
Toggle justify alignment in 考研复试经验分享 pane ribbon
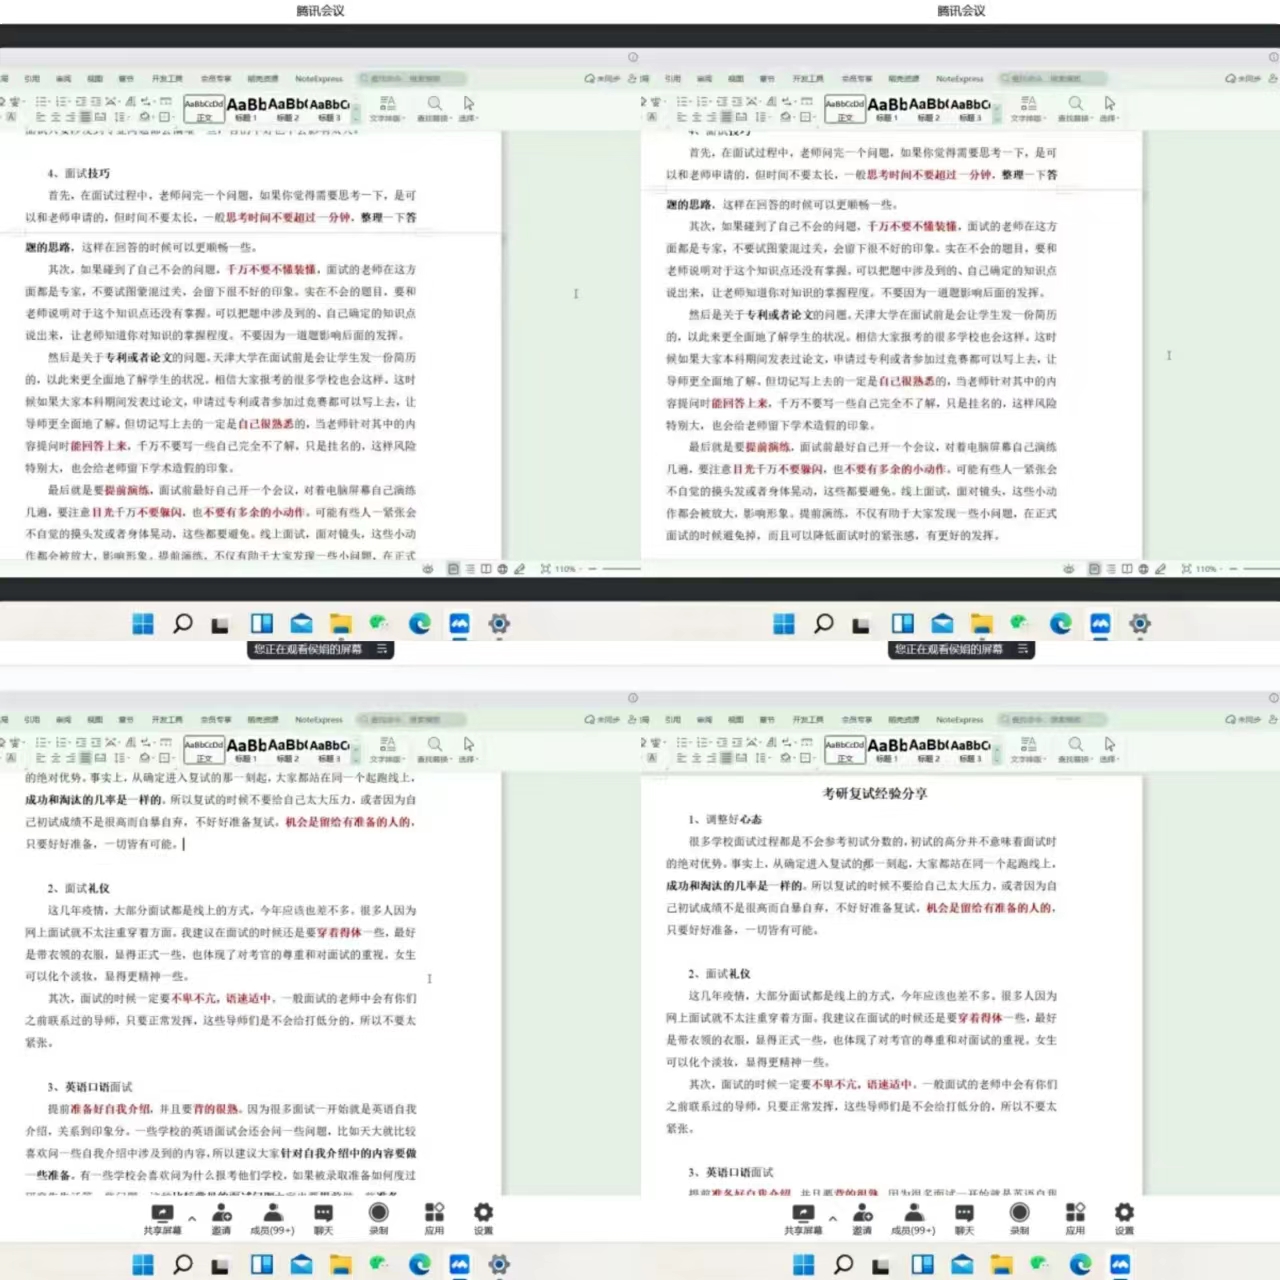coord(726,757)
